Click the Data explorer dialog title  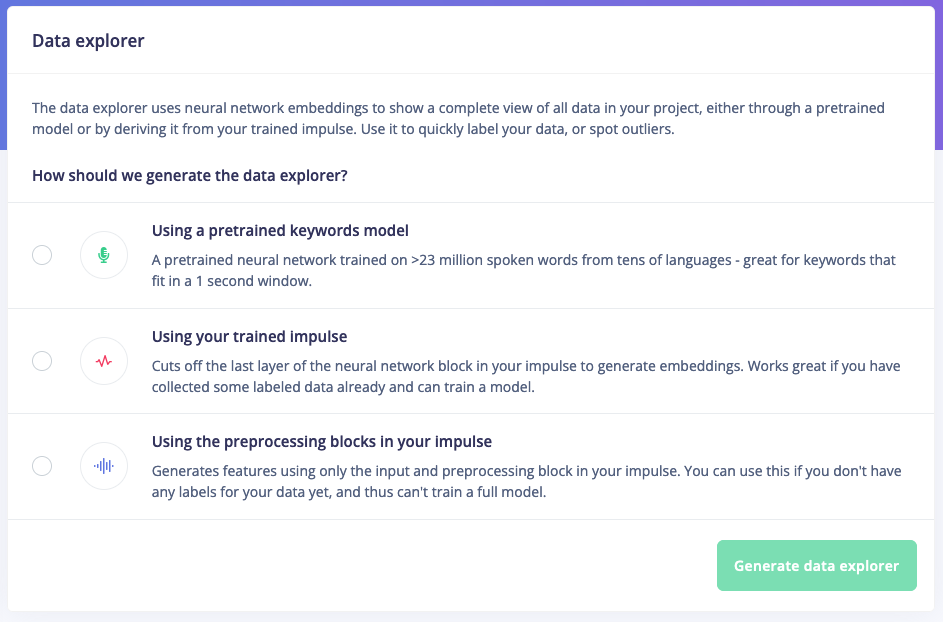(x=88, y=41)
